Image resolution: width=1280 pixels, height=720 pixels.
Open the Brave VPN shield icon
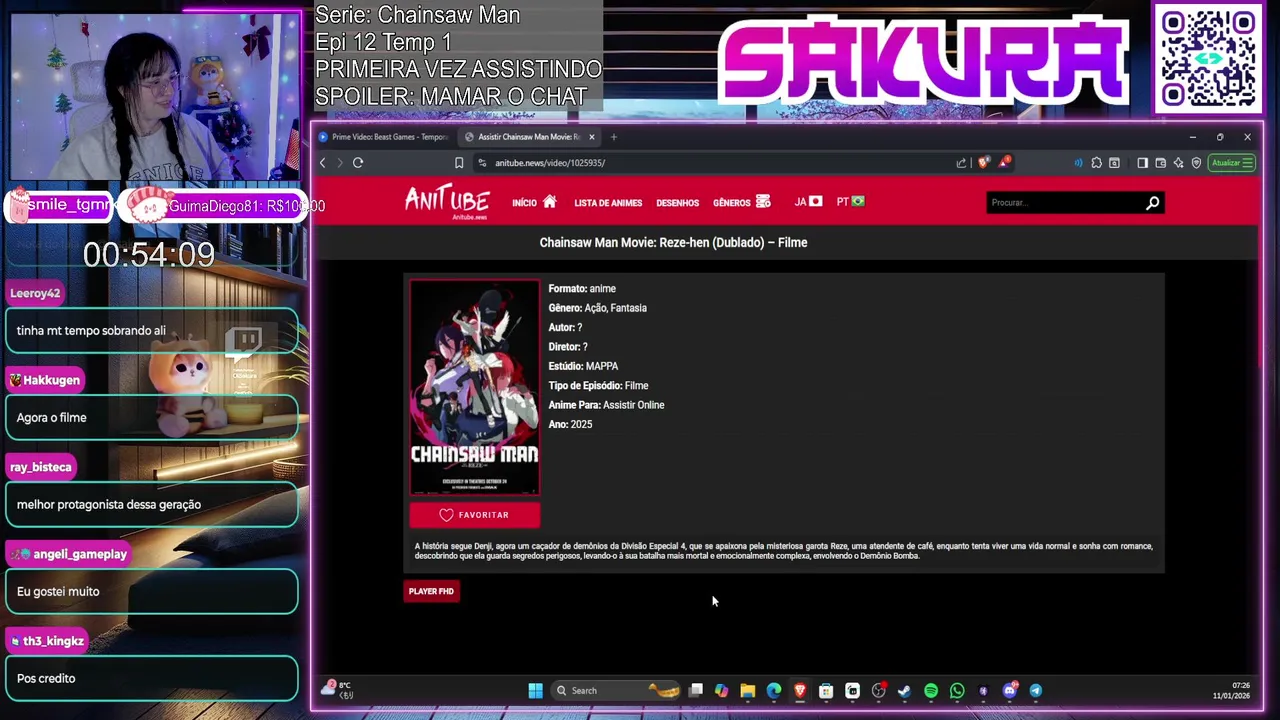pyautogui.click(x=1196, y=163)
